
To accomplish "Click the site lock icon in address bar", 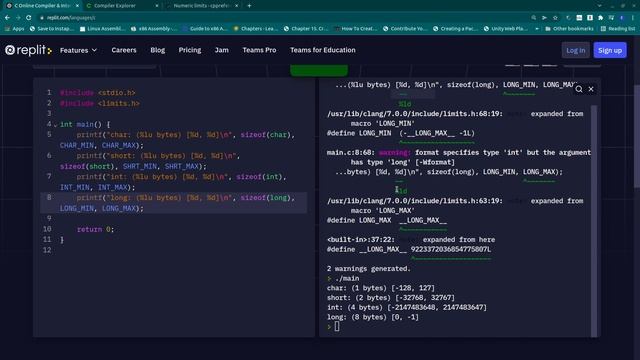I will click(x=42, y=18).
